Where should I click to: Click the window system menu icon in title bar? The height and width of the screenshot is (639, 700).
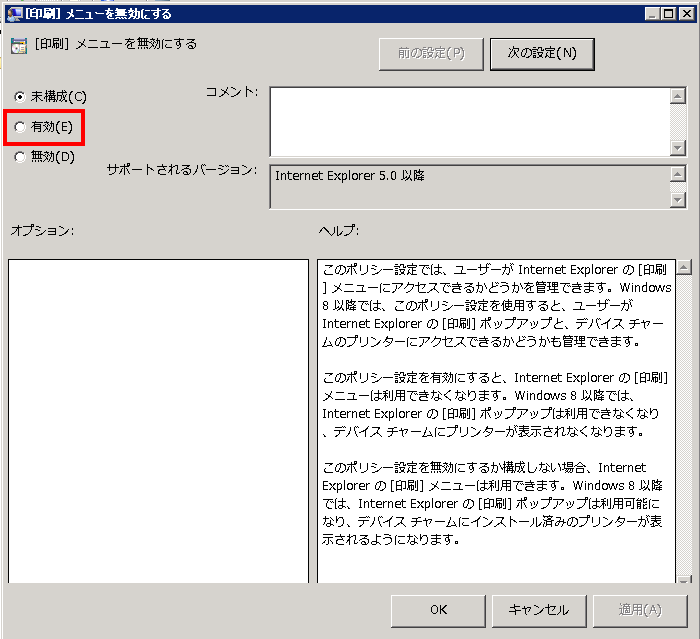[14, 13]
